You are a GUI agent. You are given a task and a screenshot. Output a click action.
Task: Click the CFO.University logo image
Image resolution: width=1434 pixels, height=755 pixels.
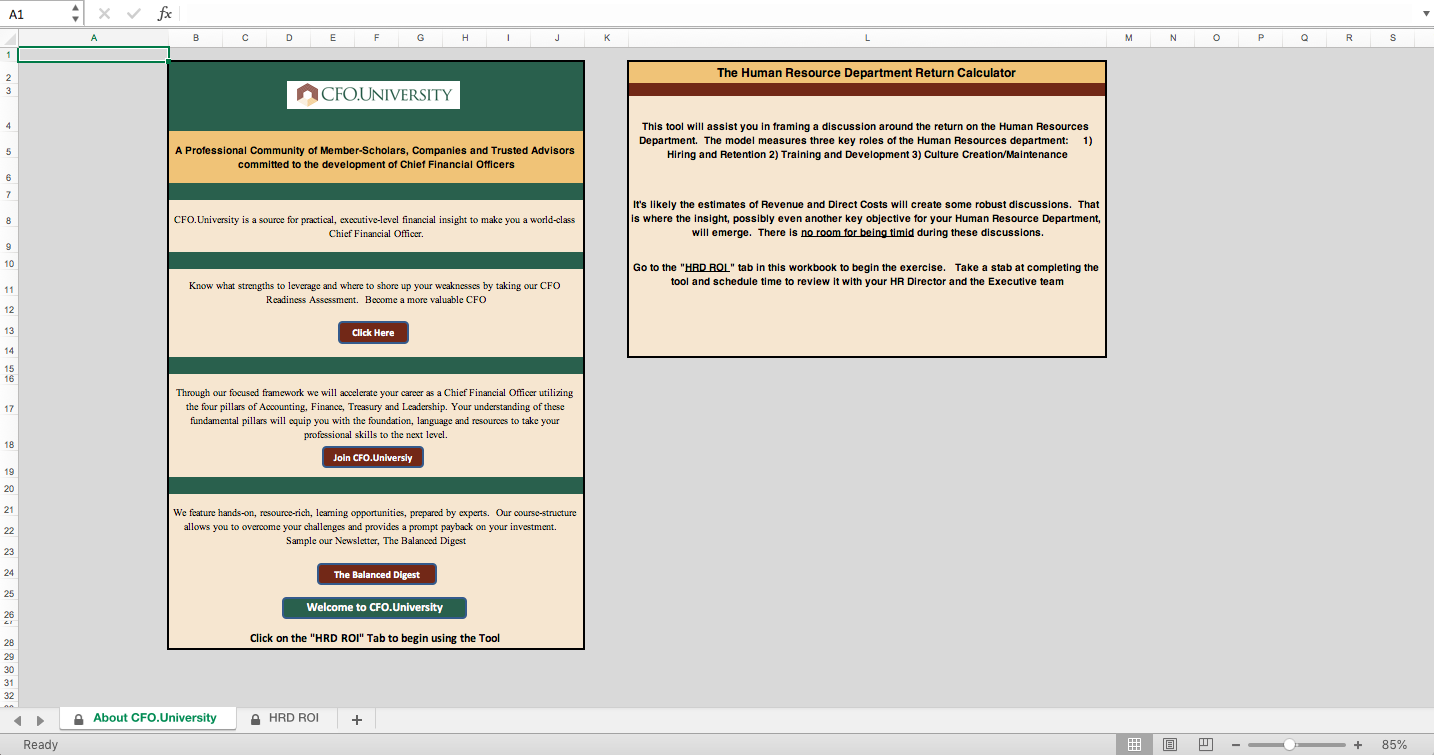point(373,95)
